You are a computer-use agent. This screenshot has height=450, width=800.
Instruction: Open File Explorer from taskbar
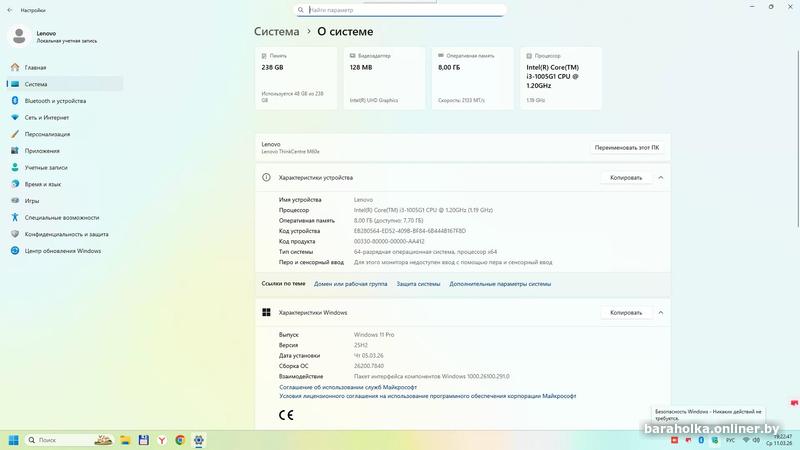click(125, 440)
